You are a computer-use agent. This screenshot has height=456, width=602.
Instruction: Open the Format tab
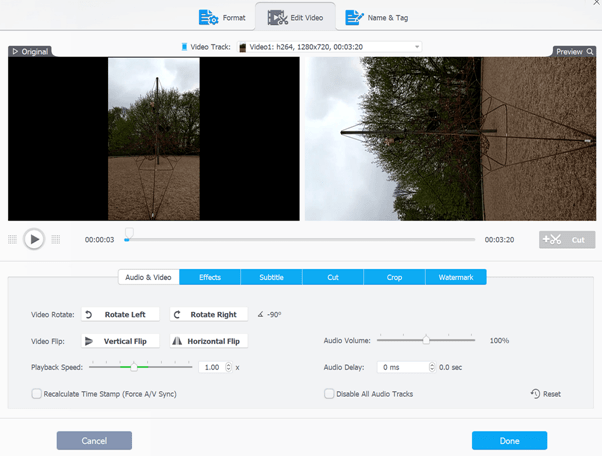tap(222, 18)
